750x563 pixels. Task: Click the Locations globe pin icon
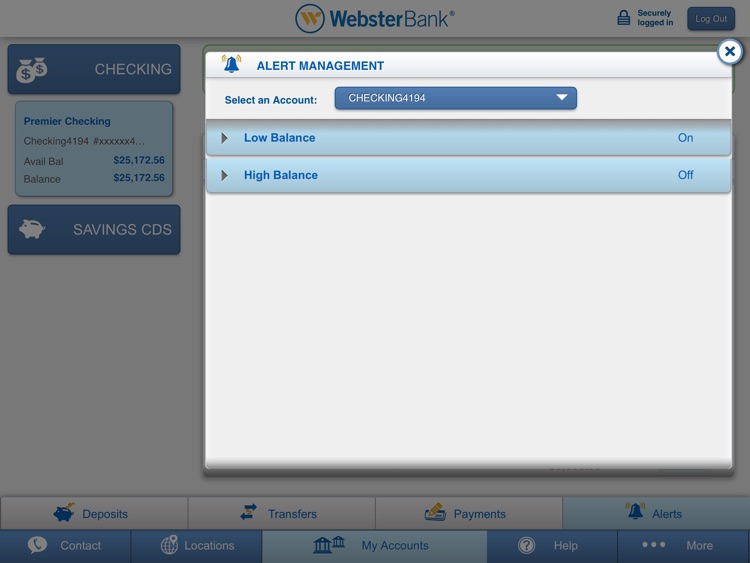(169, 544)
